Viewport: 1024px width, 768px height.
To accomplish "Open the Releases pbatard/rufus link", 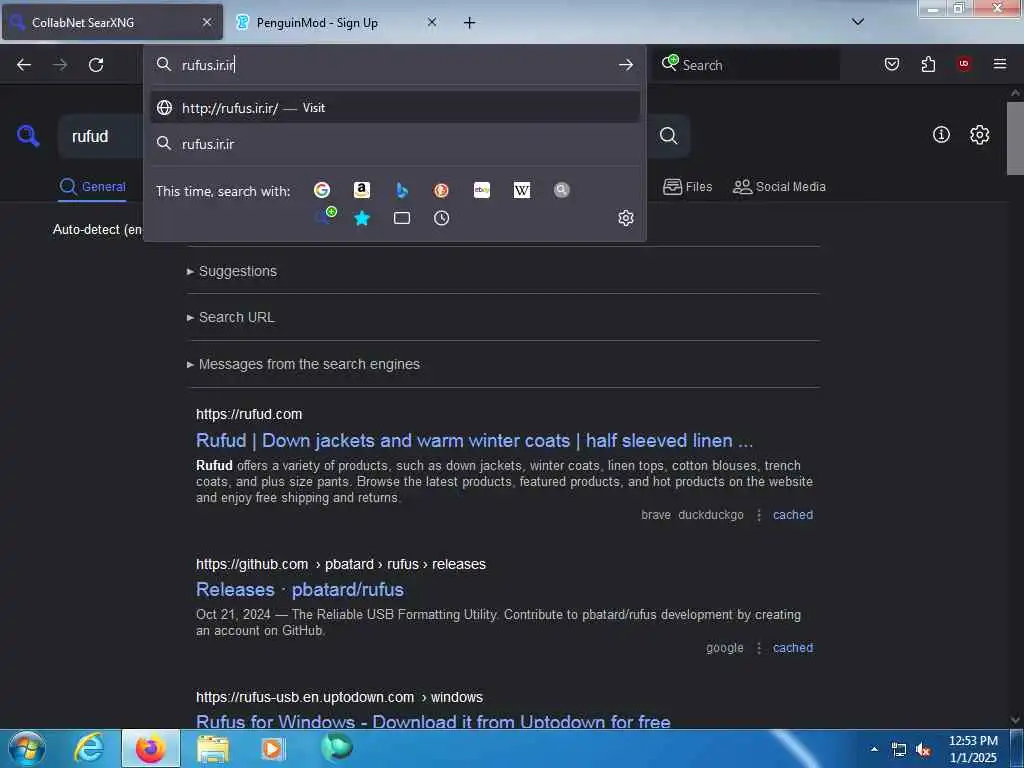I will pyautogui.click(x=300, y=590).
